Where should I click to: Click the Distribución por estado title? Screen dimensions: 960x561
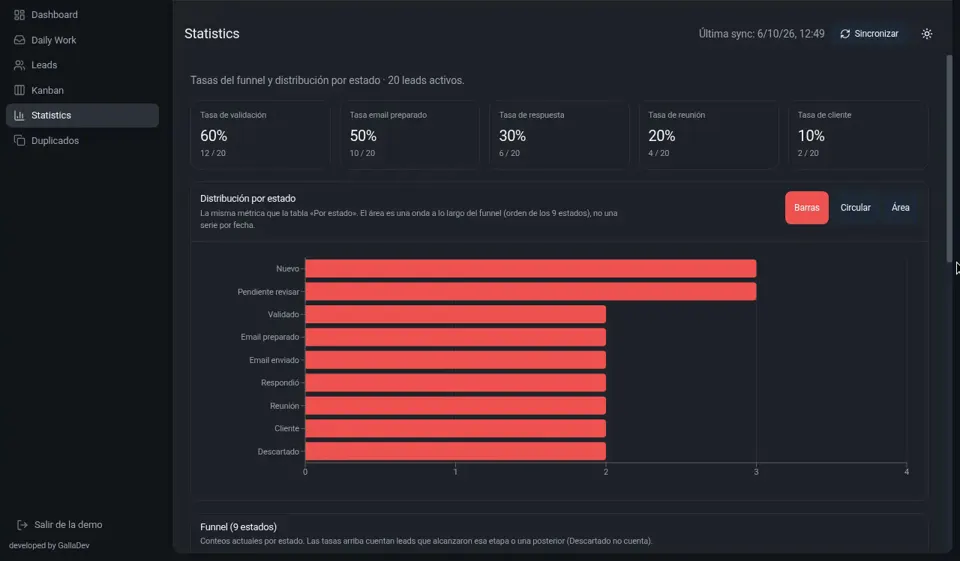[248, 198]
